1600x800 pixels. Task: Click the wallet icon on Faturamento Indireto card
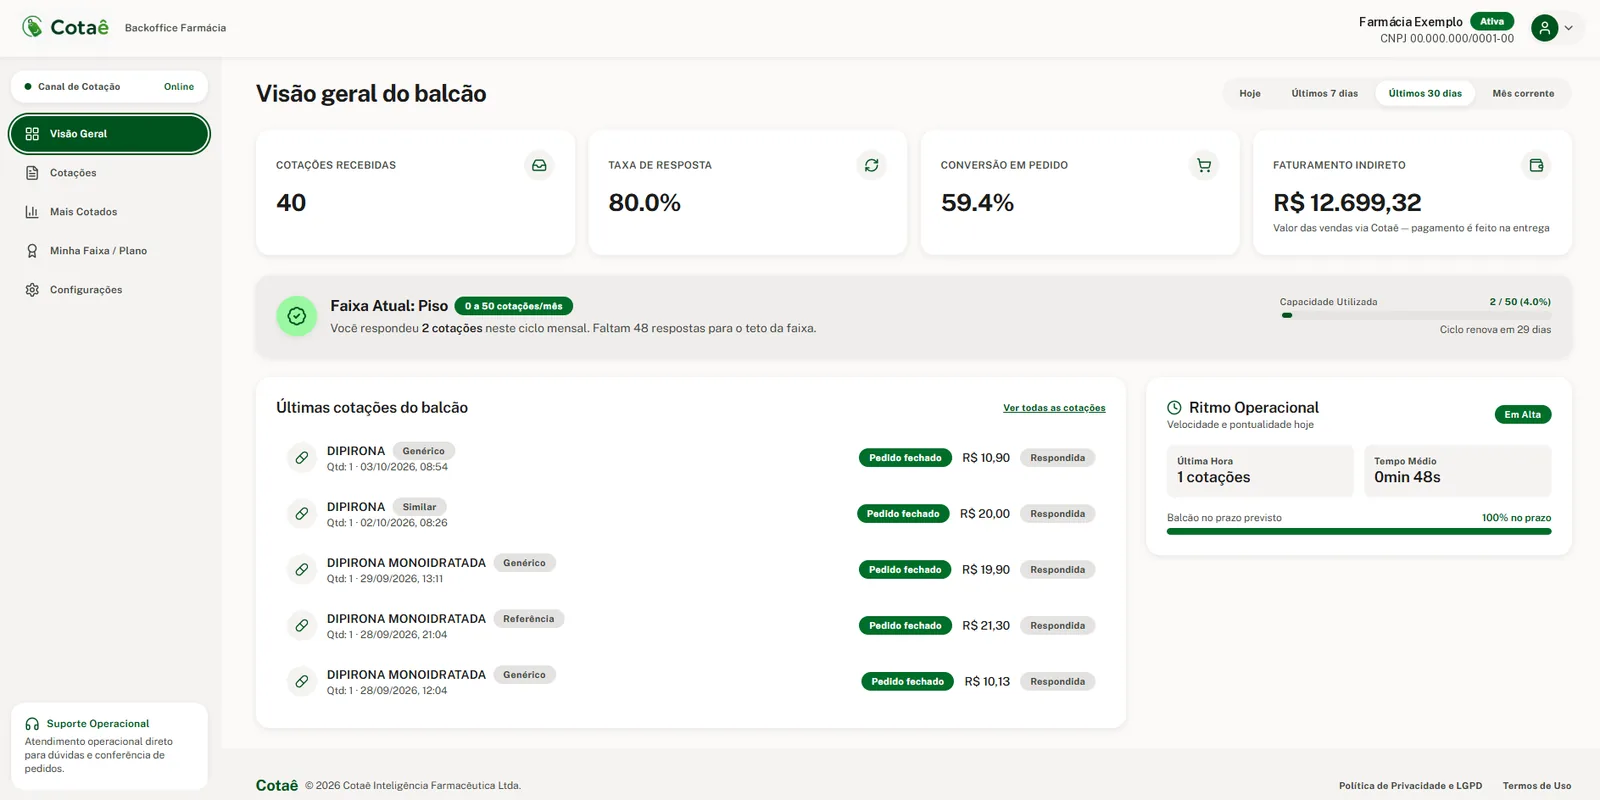click(1536, 165)
